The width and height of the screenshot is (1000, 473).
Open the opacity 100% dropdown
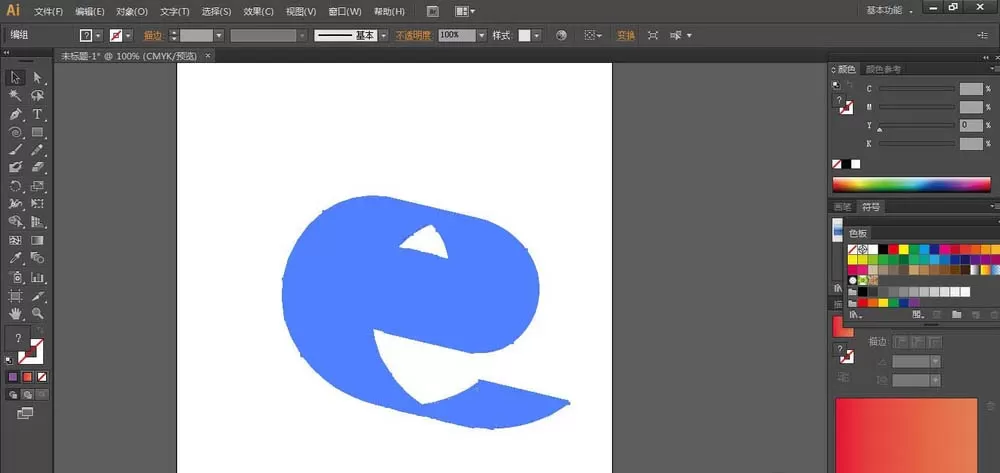pyautogui.click(x=482, y=36)
